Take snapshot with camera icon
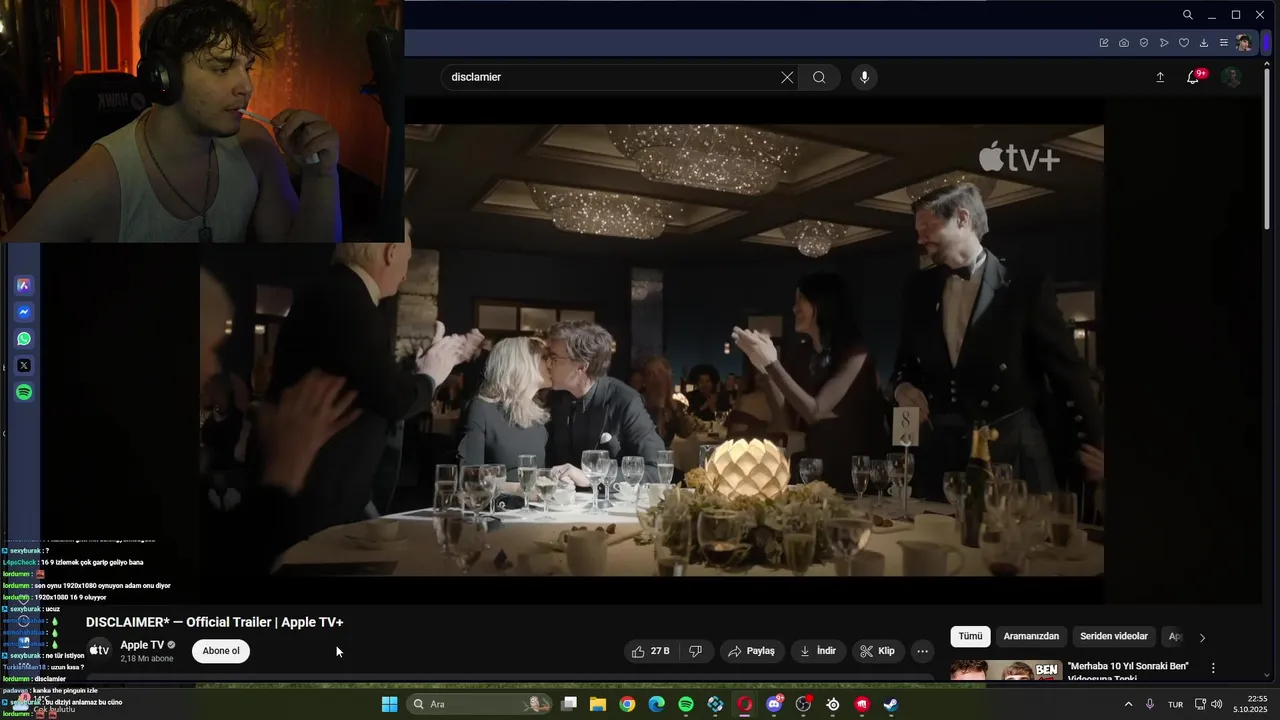The image size is (1280, 720). [1124, 43]
